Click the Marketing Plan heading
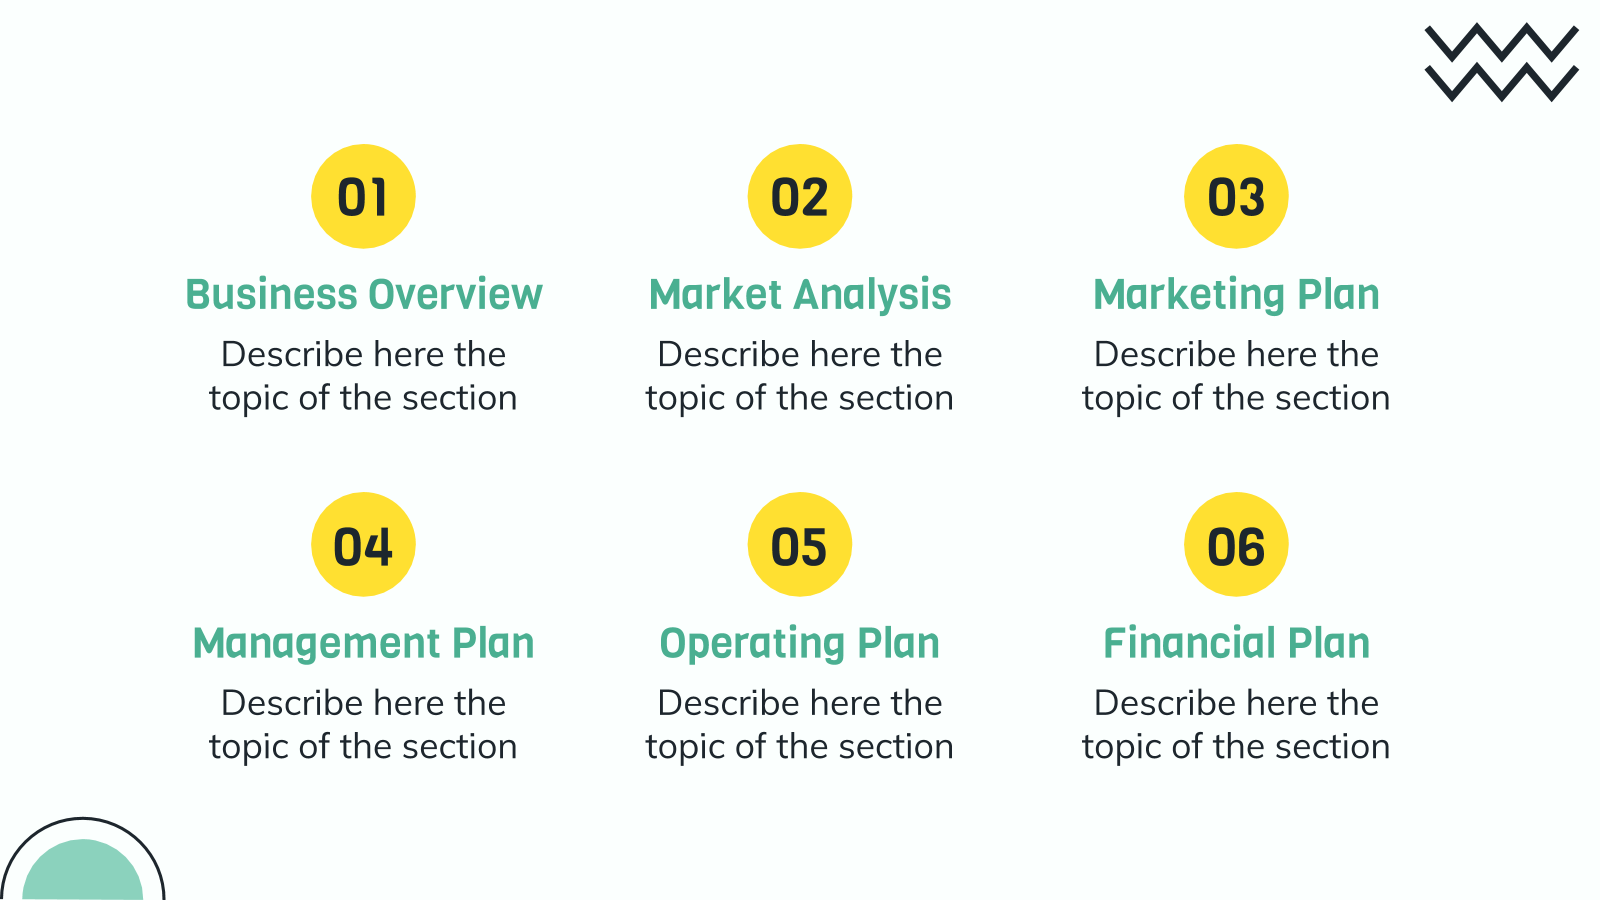The image size is (1600, 900). click(1236, 295)
